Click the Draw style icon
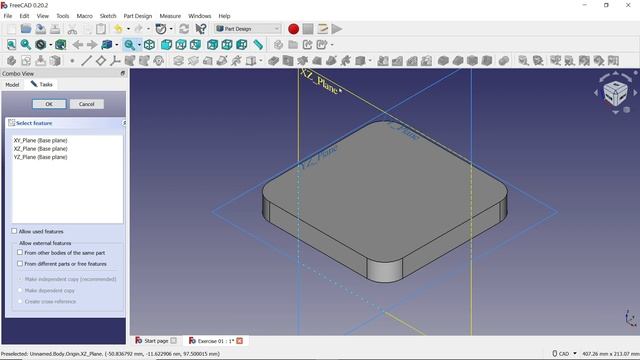The image size is (640, 360). point(40,44)
